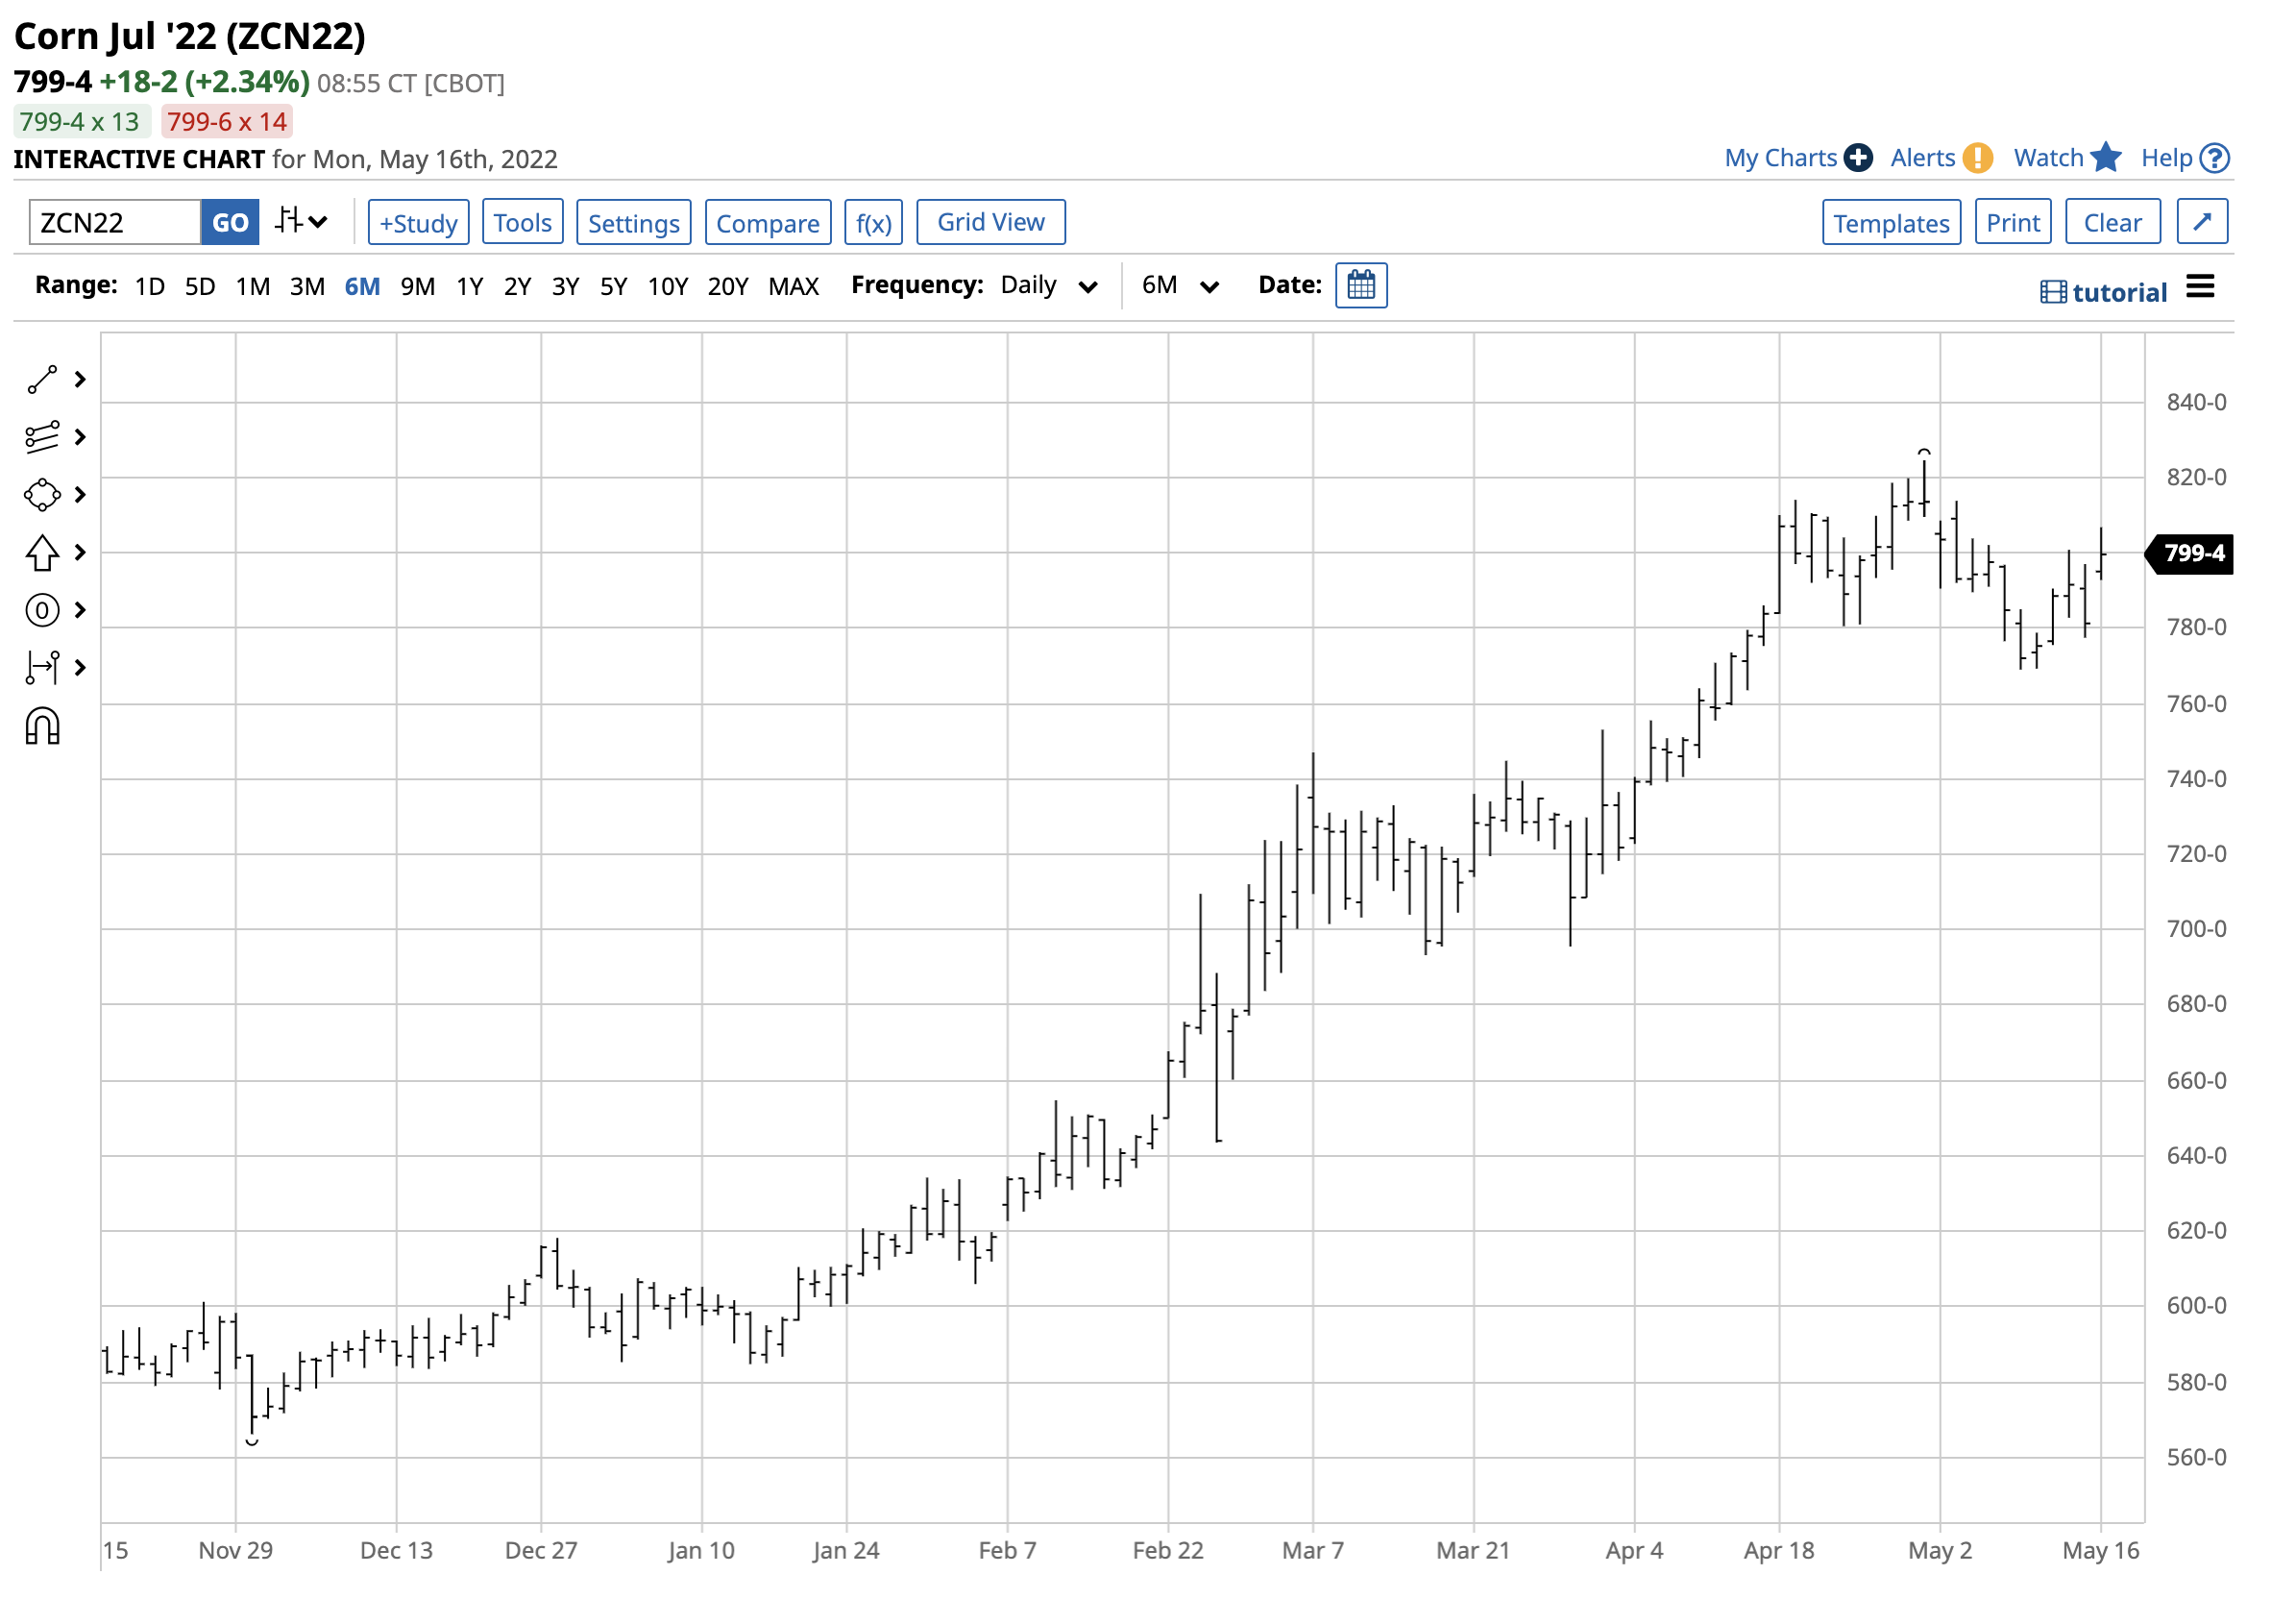Viewport: 2296px width, 1624px height.
Task: Open the 6M period dropdown
Action: 1179,286
